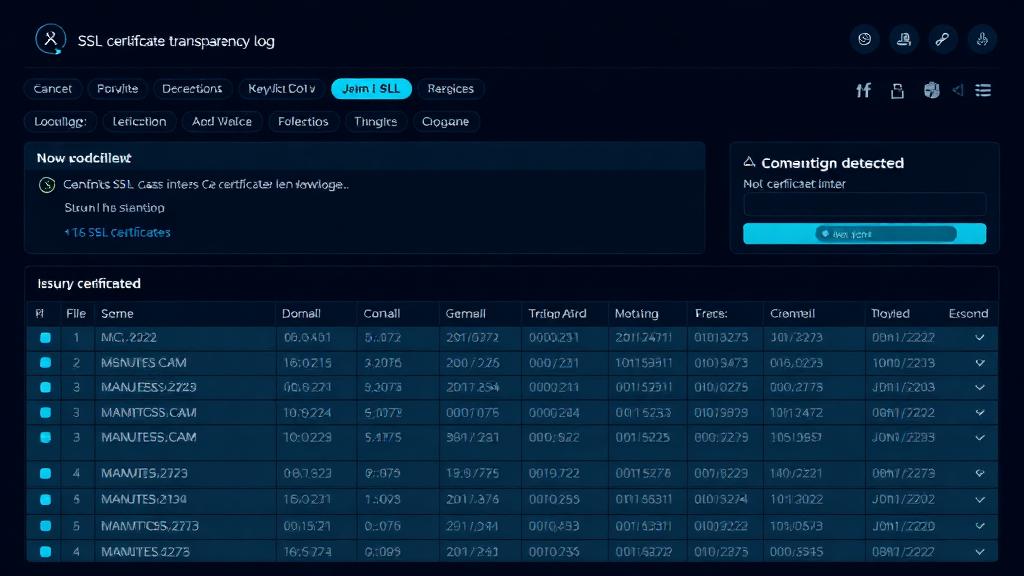Click the list view icon far right
The width and height of the screenshot is (1024, 576).
[983, 90]
